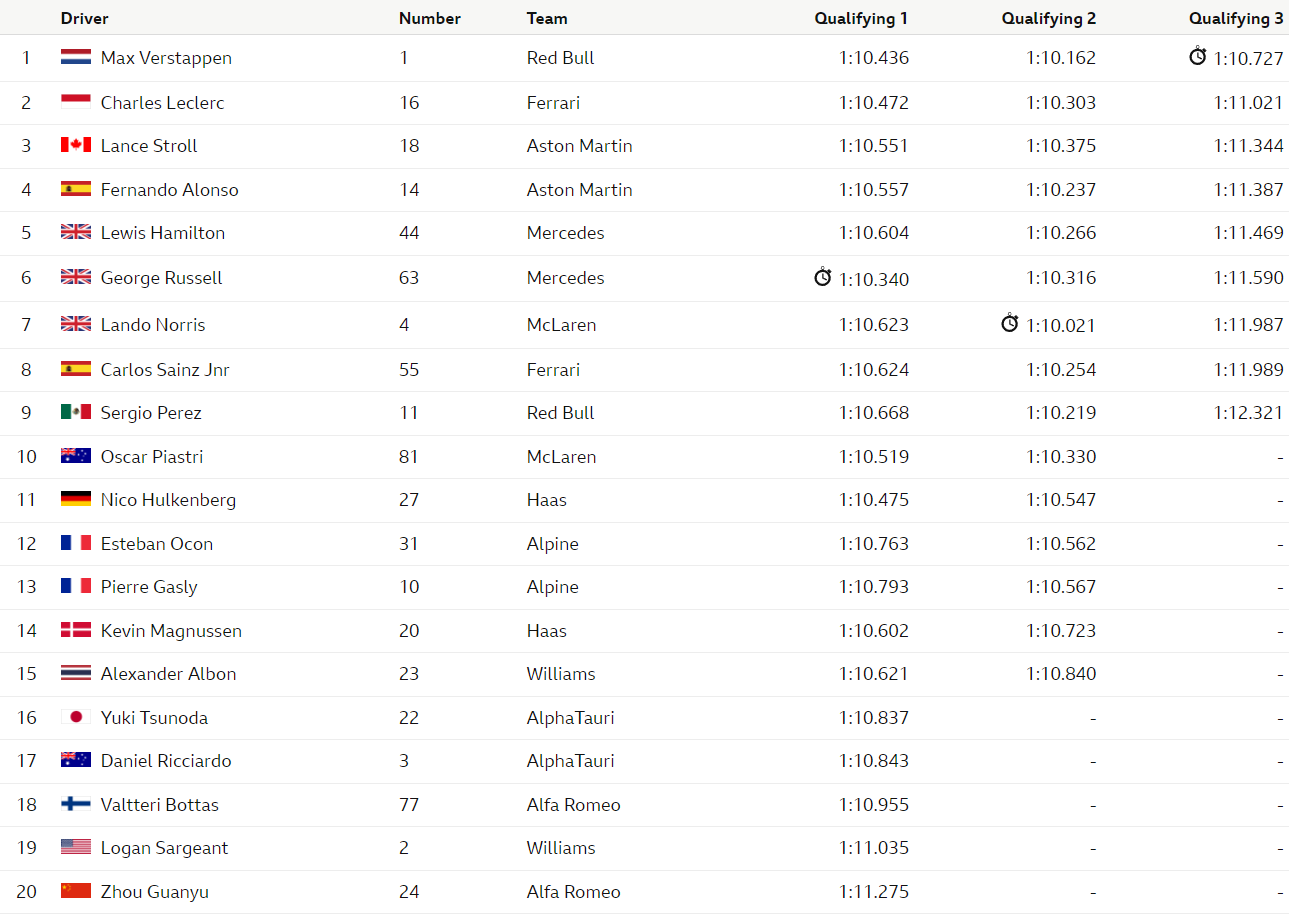The width and height of the screenshot is (1306, 917).
Task: Click the Qualifying 1 column header
Action: point(861,18)
